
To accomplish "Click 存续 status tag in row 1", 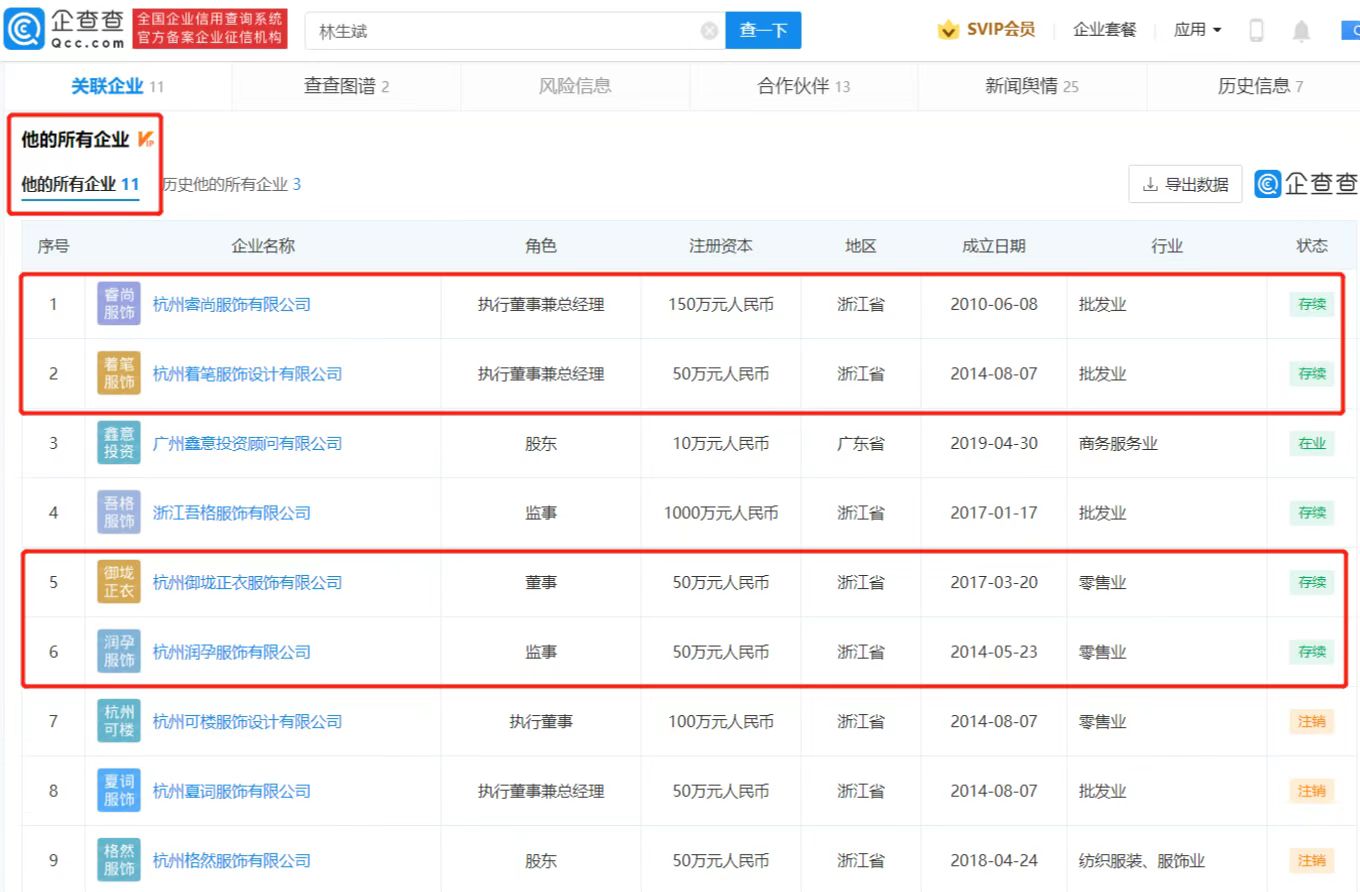I will click(1312, 304).
